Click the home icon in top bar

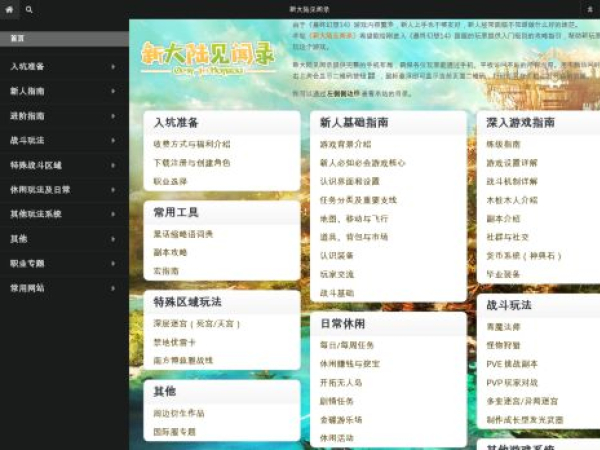(10, 9)
